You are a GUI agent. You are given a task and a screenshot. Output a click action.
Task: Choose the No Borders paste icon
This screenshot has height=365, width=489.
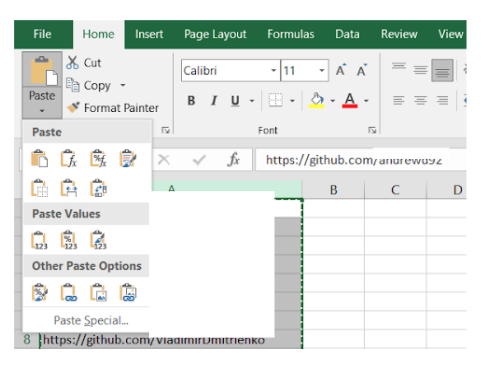tap(39, 188)
